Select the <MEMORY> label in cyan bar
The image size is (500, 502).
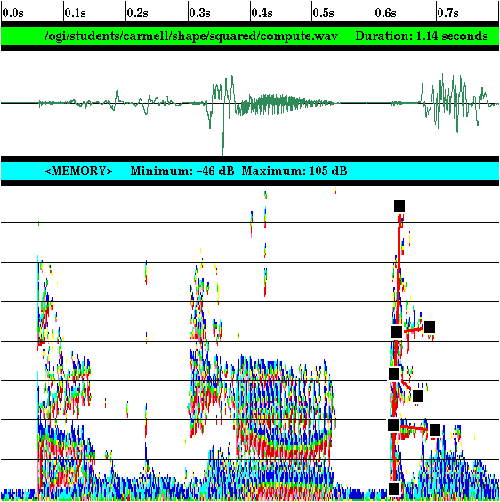point(78,171)
